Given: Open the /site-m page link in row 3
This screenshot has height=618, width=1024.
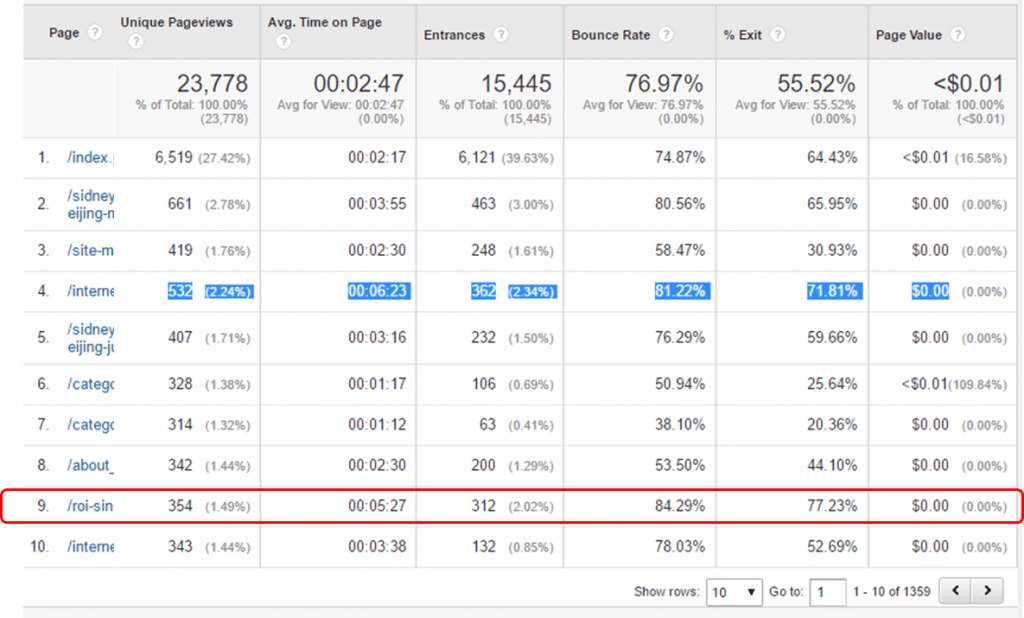Looking at the screenshot, I should tap(90, 250).
